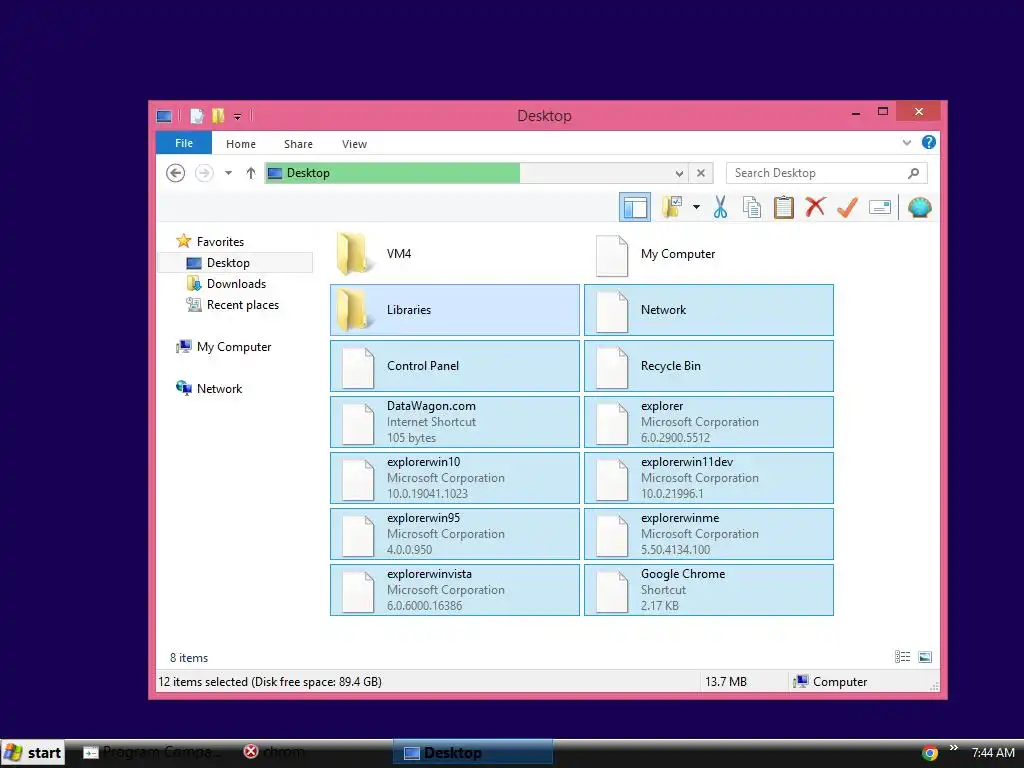The height and width of the screenshot is (768, 1024).
Task: Expand the address bar history dropdown
Action: (679, 173)
